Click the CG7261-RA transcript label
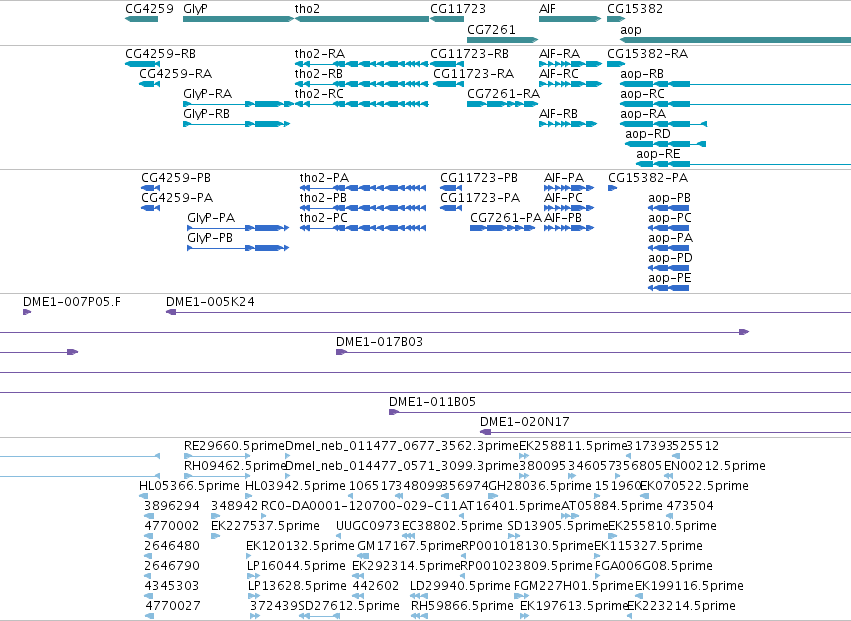 (504, 94)
